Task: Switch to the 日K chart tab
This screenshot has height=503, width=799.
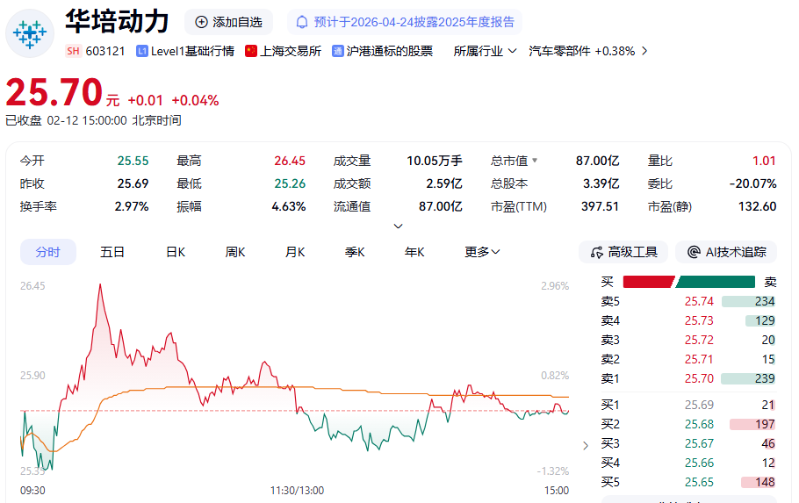Action: tap(175, 252)
